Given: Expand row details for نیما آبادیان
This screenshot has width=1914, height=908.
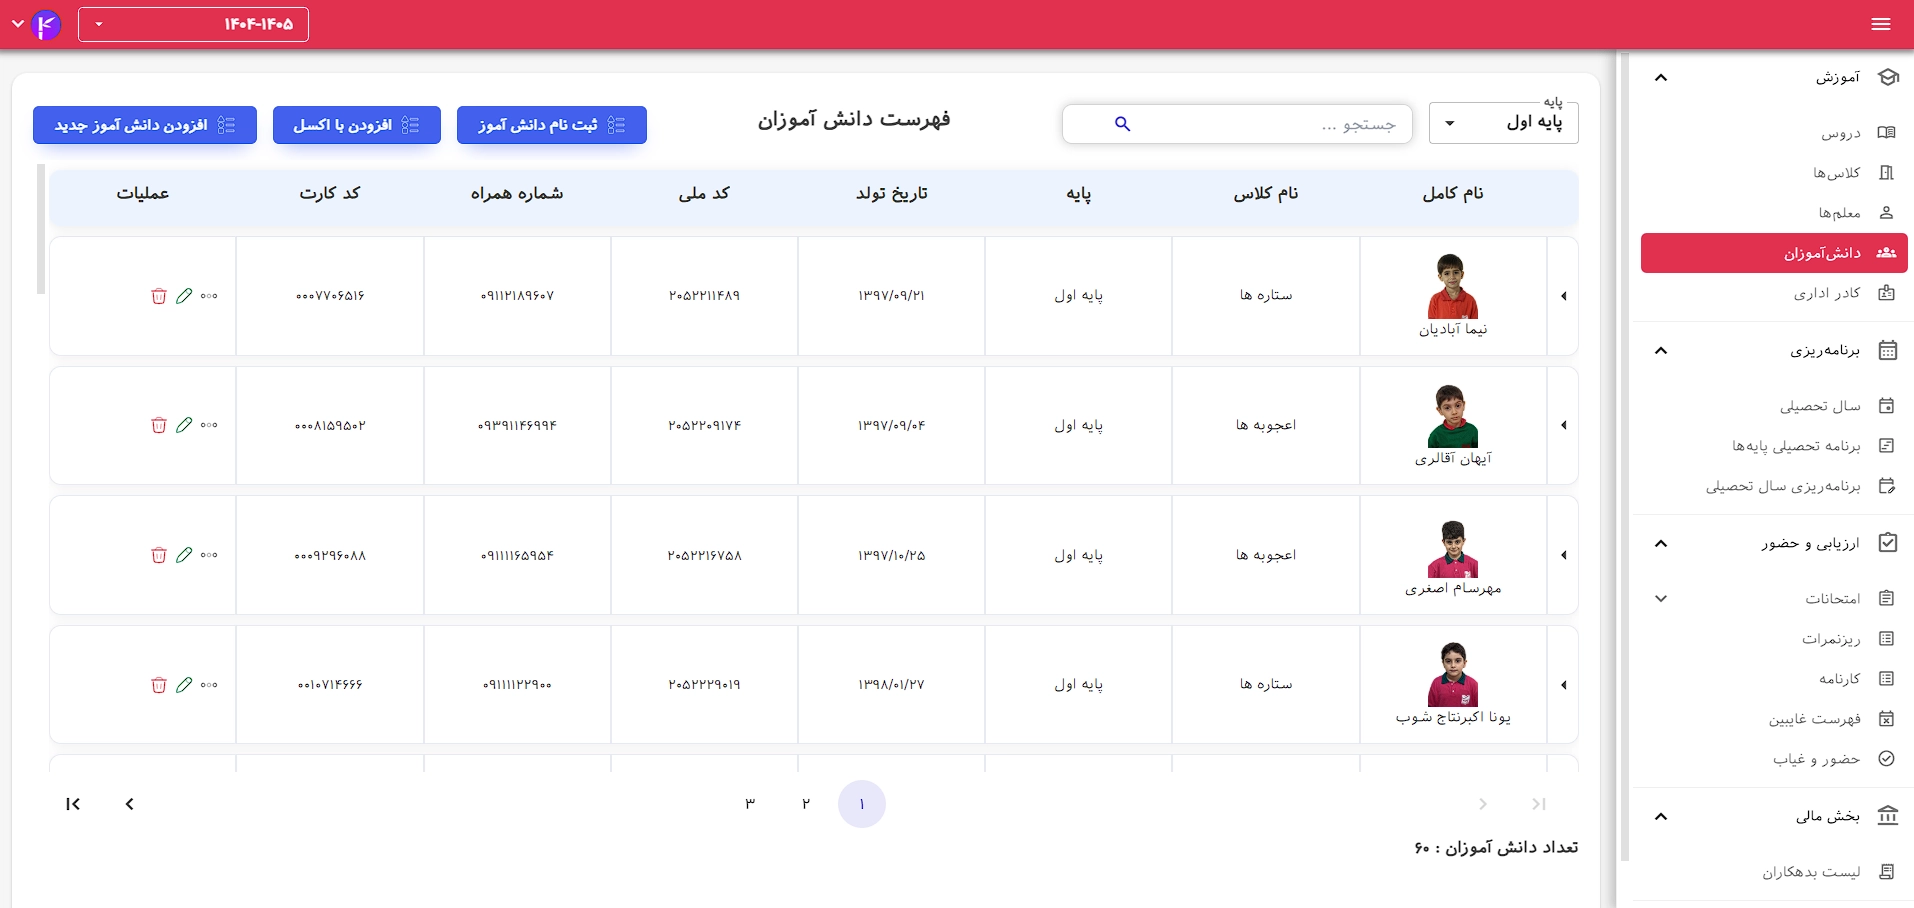Looking at the screenshot, I should [1563, 296].
